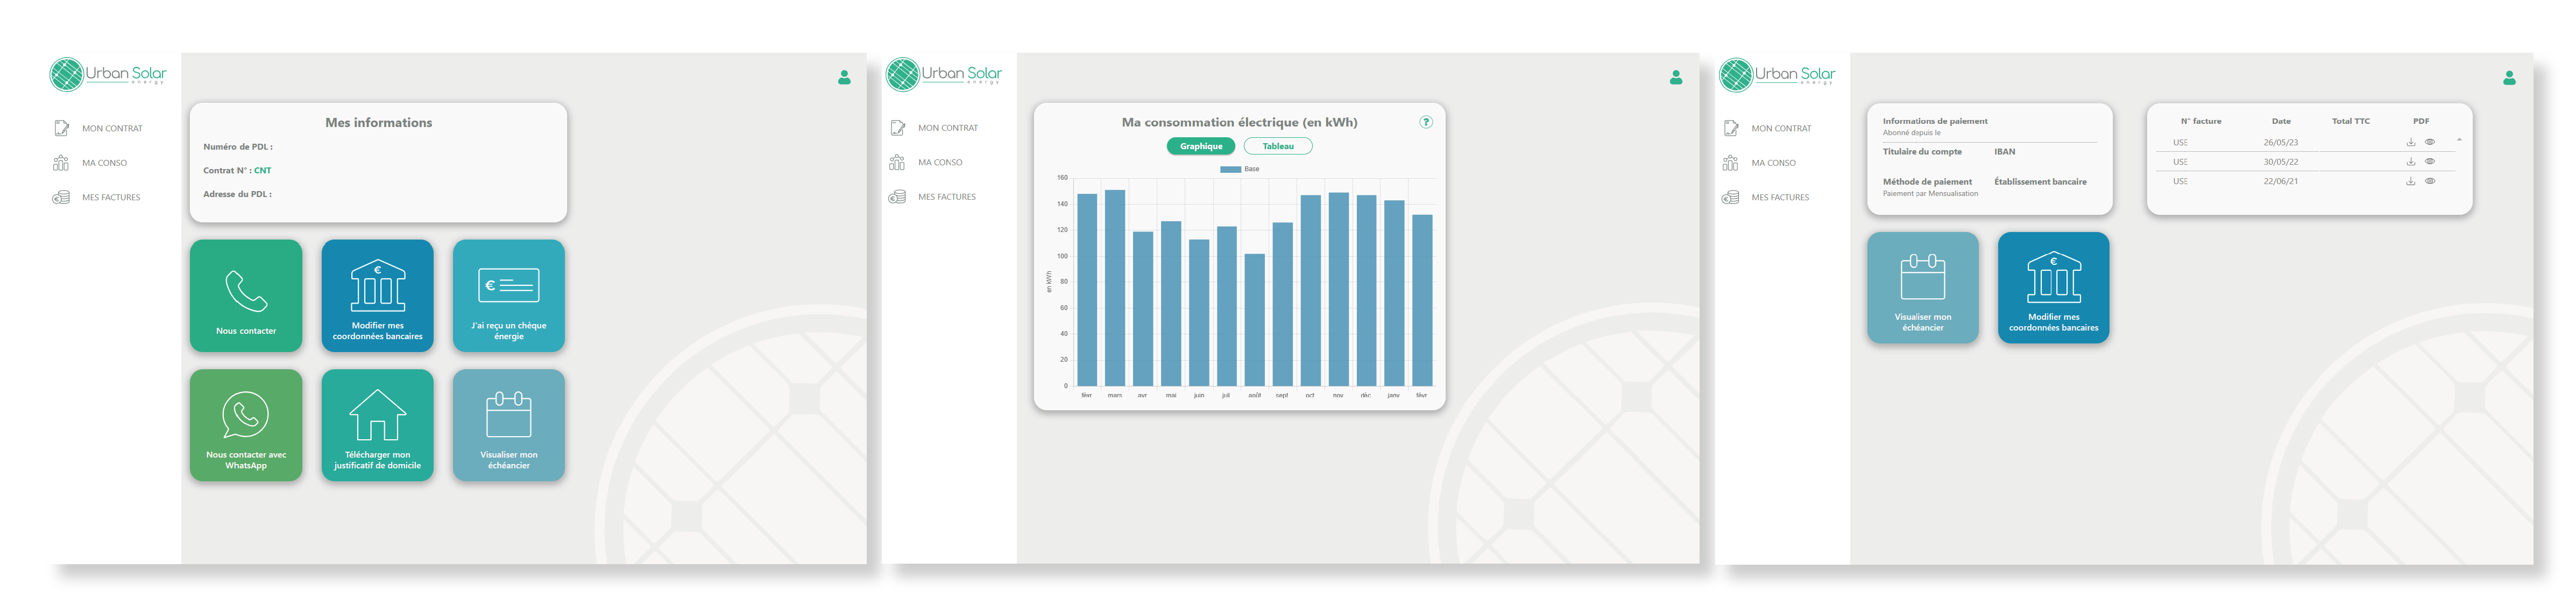This screenshot has height=604, width=2576.
Task: Click the Total TTC column header
Action: tap(2350, 121)
